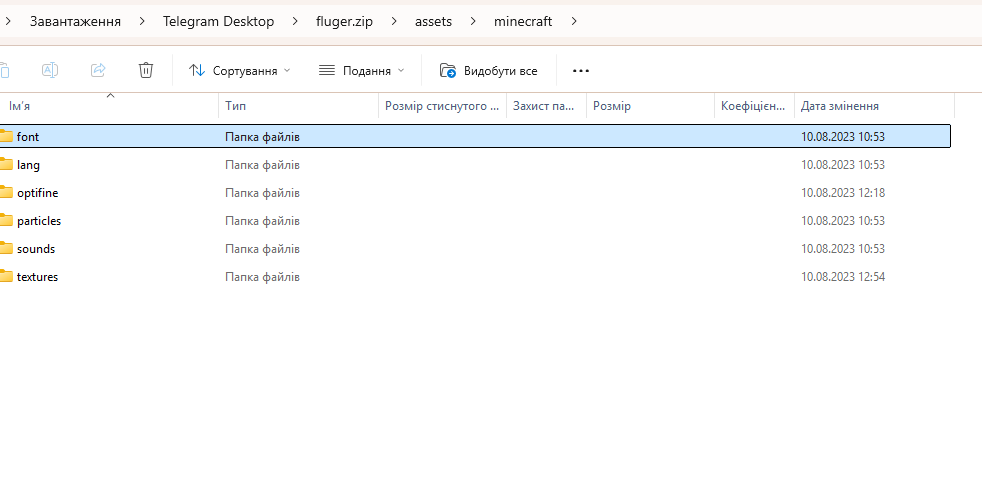Screen dimensions: 982x477
Task: Click date 10.08.2023 12:18 of optifine
Action: tap(843, 193)
